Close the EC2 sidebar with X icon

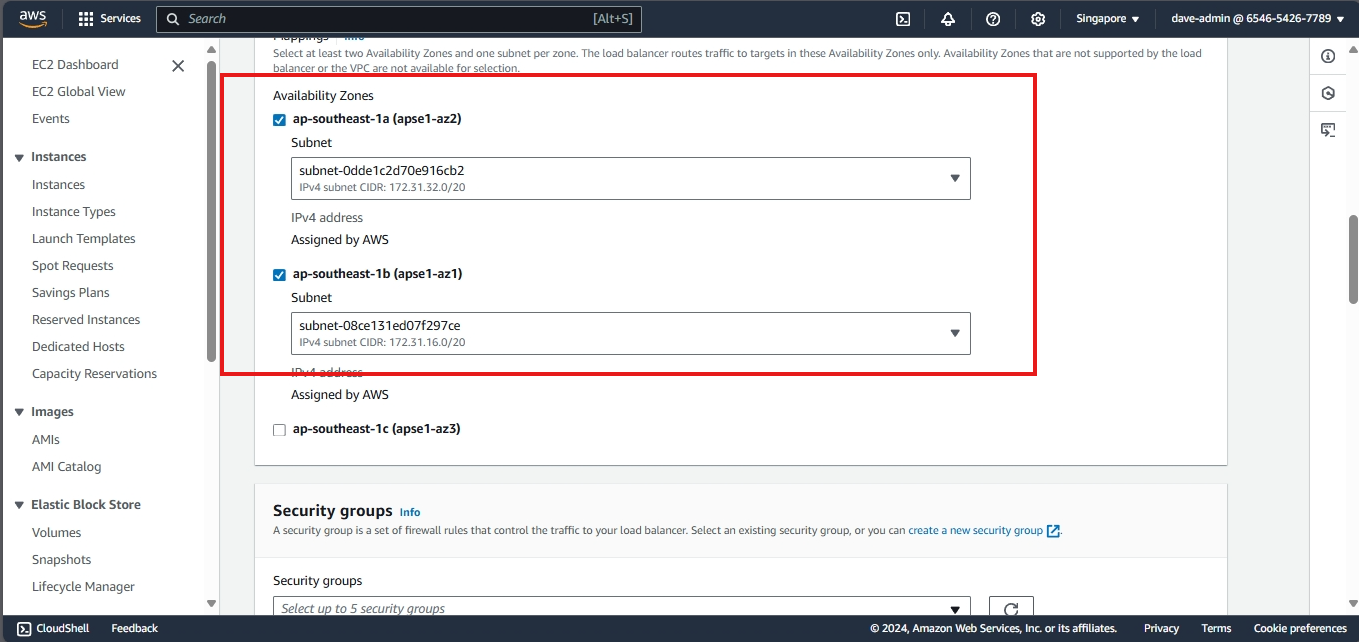[x=178, y=66]
